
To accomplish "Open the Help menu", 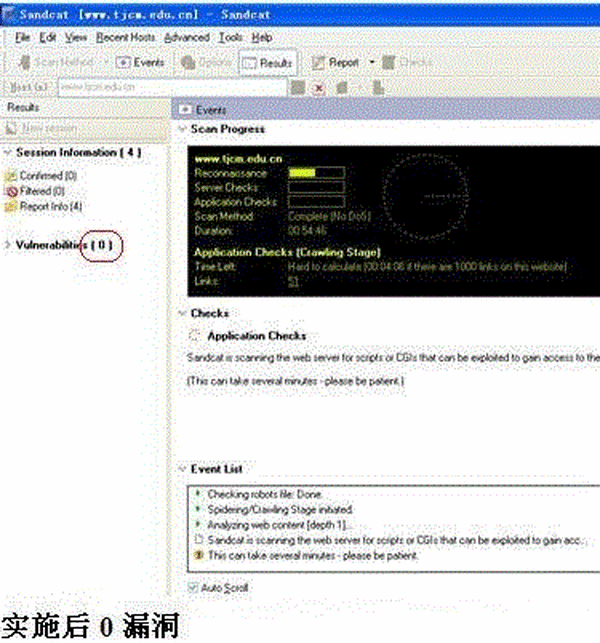I will coord(262,38).
